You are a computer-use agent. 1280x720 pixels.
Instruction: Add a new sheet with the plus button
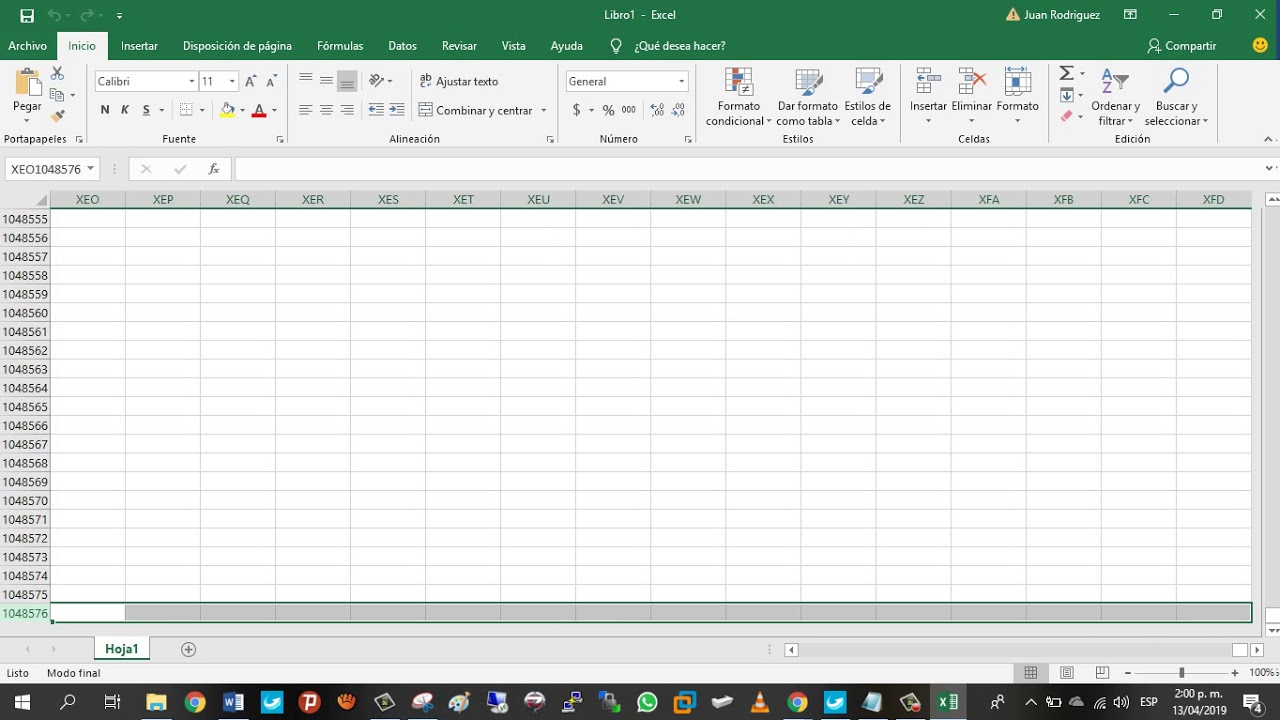(x=188, y=649)
